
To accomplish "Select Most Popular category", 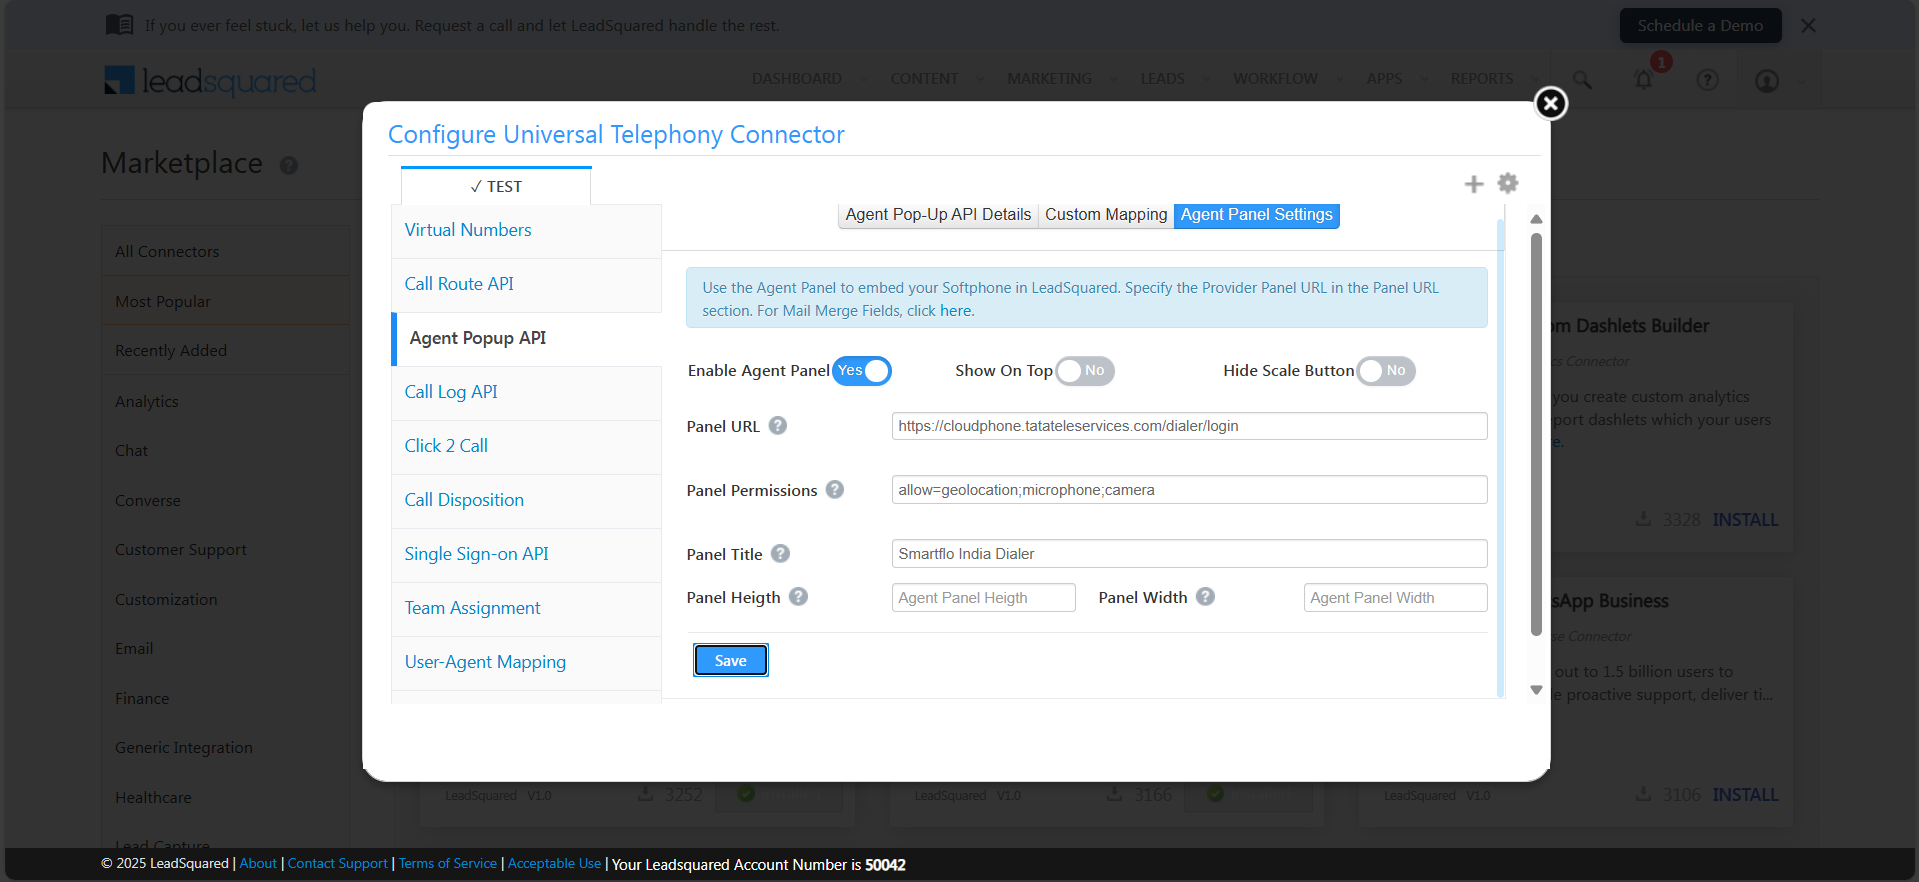I will pos(226,302).
